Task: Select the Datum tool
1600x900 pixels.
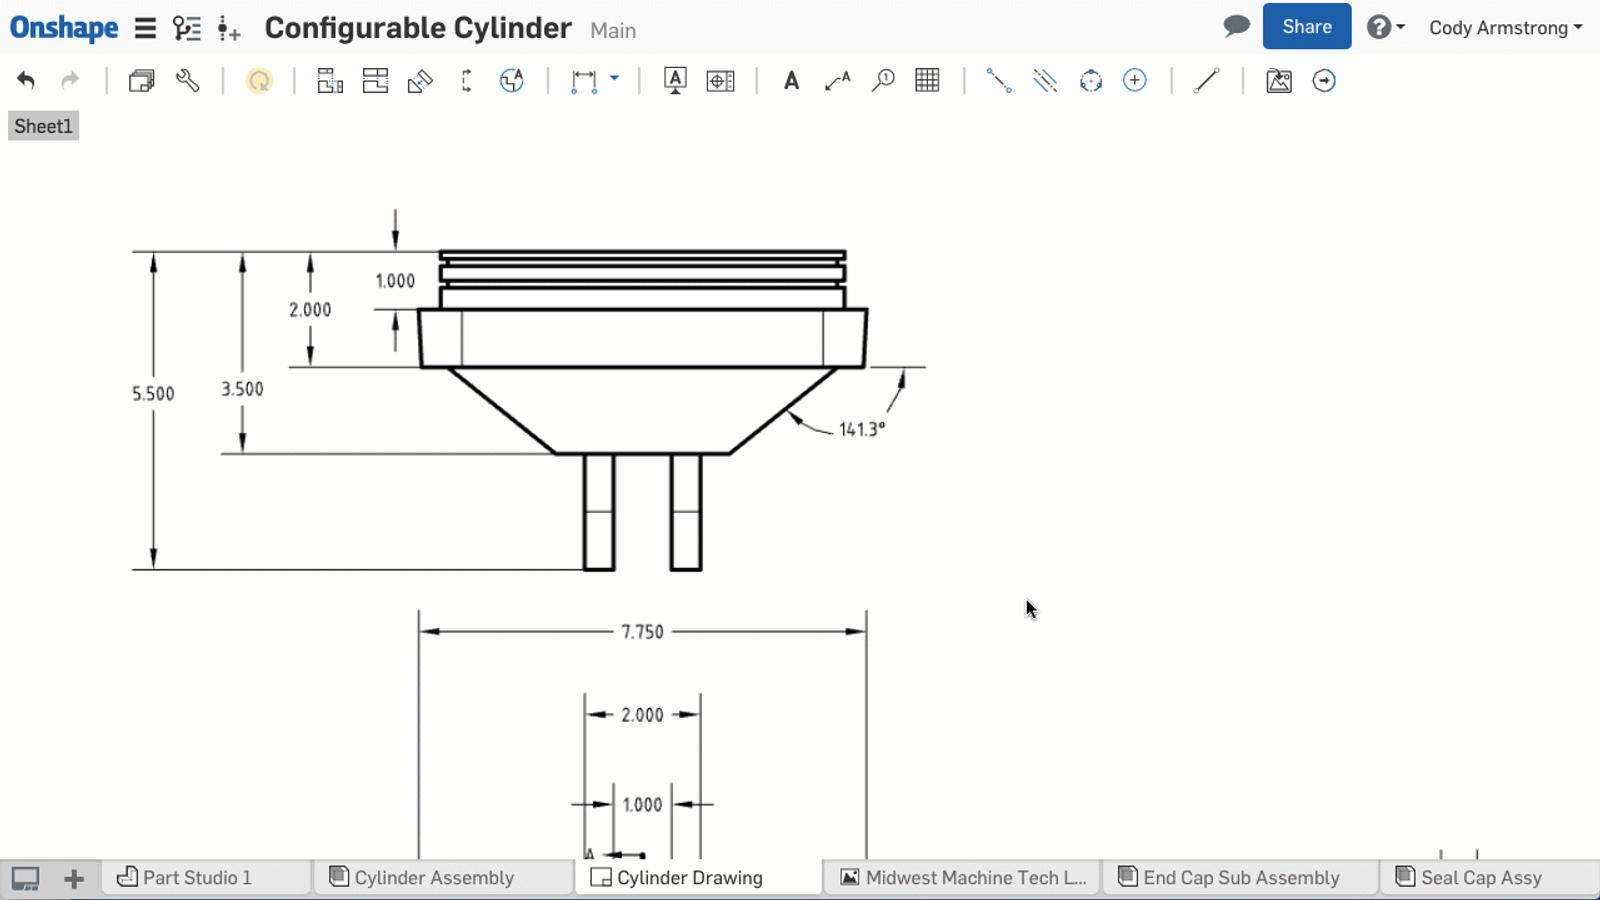Action: pyautogui.click(x=675, y=81)
